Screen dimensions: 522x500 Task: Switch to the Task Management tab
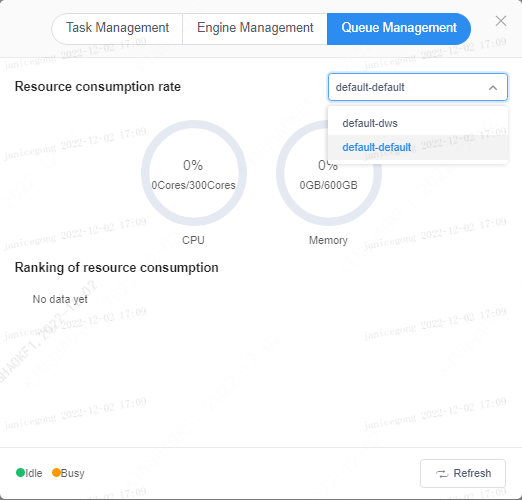pyautogui.click(x=117, y=29)
